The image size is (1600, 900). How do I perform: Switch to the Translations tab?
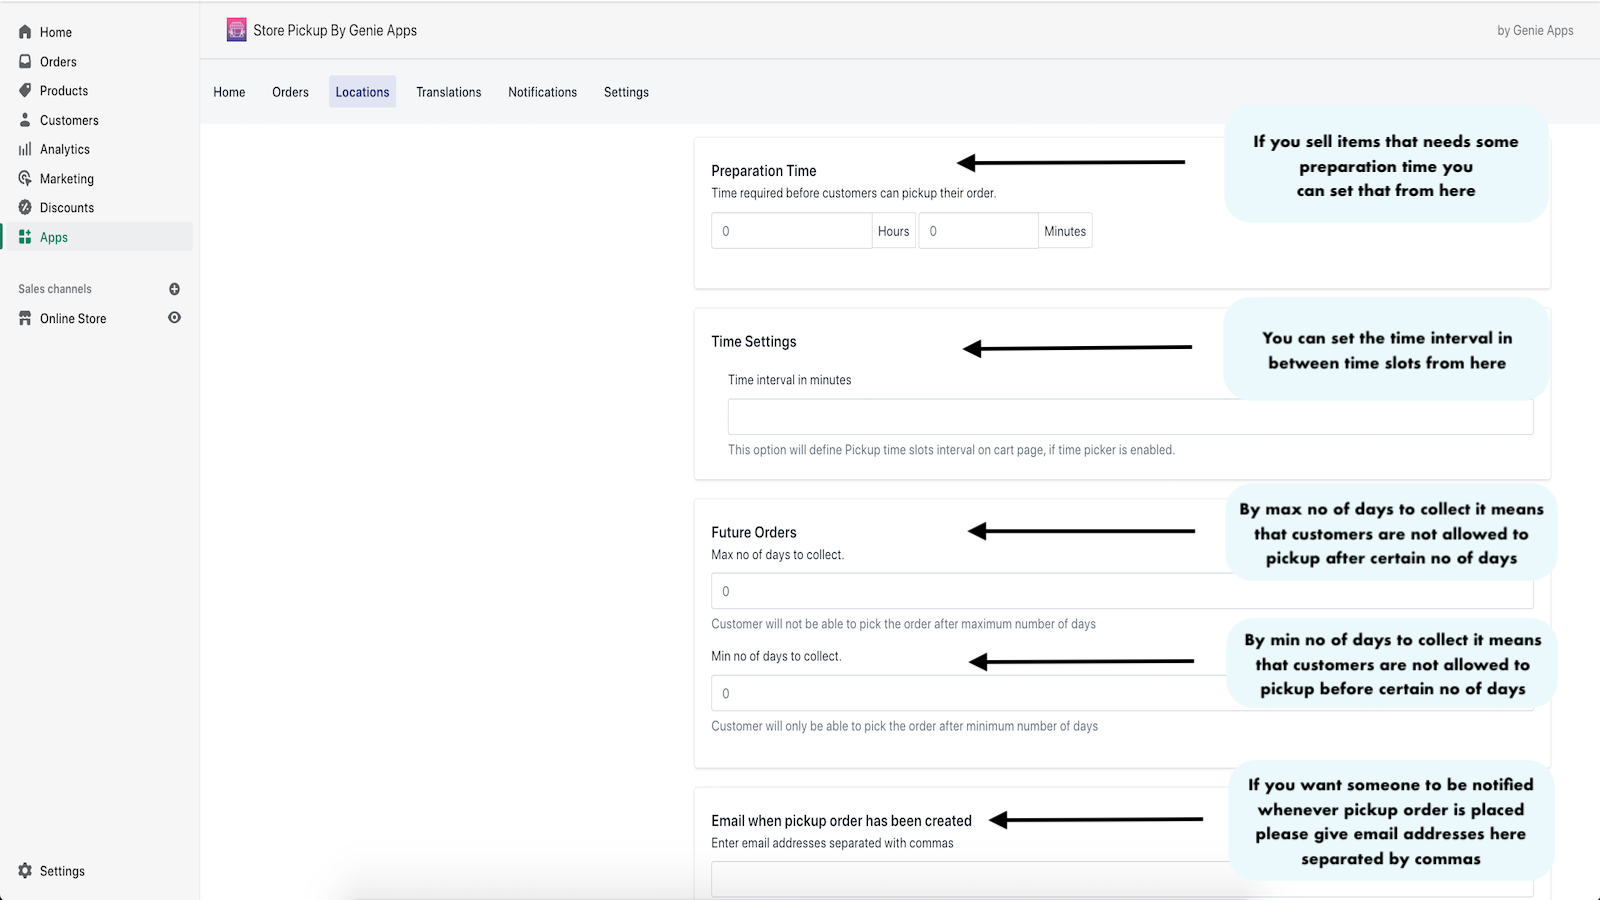(448, 92)
